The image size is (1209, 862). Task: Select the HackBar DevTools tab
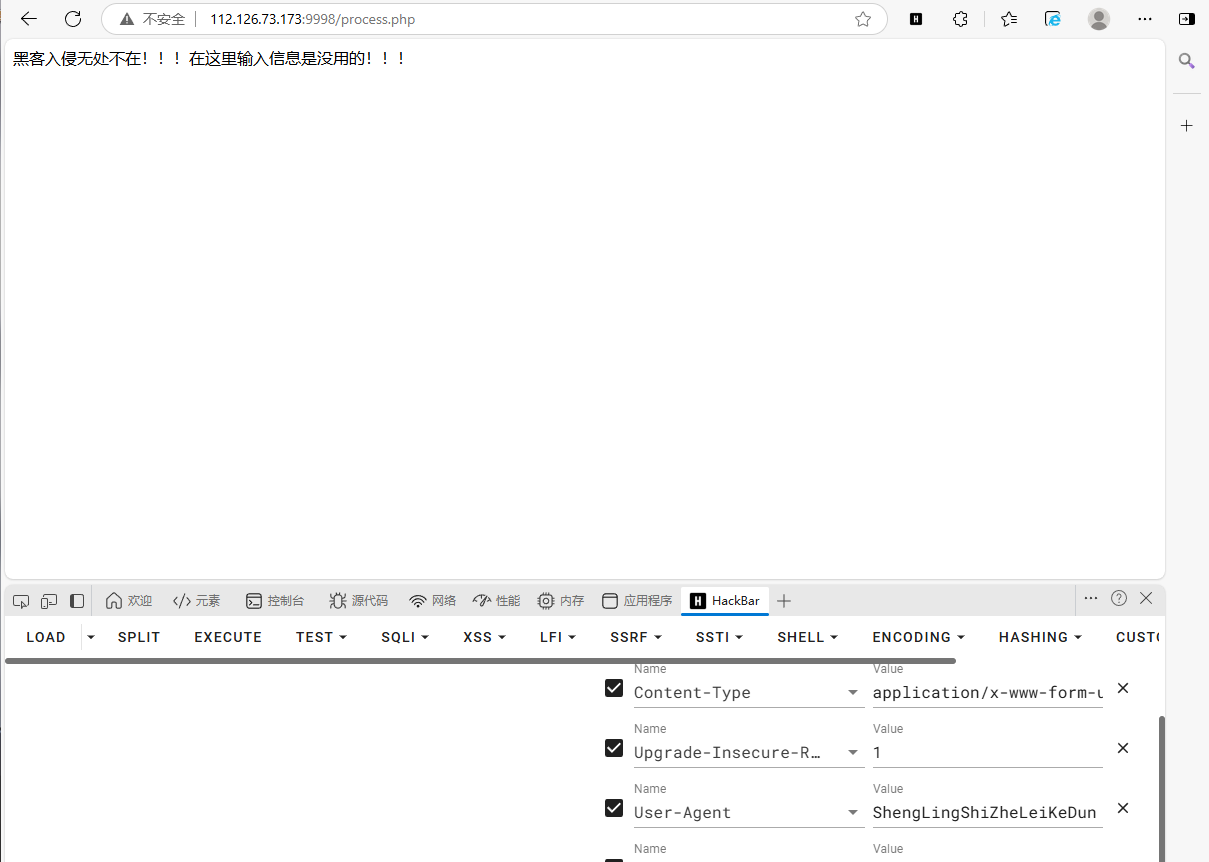pyautogui.click(x=725, y=601)
